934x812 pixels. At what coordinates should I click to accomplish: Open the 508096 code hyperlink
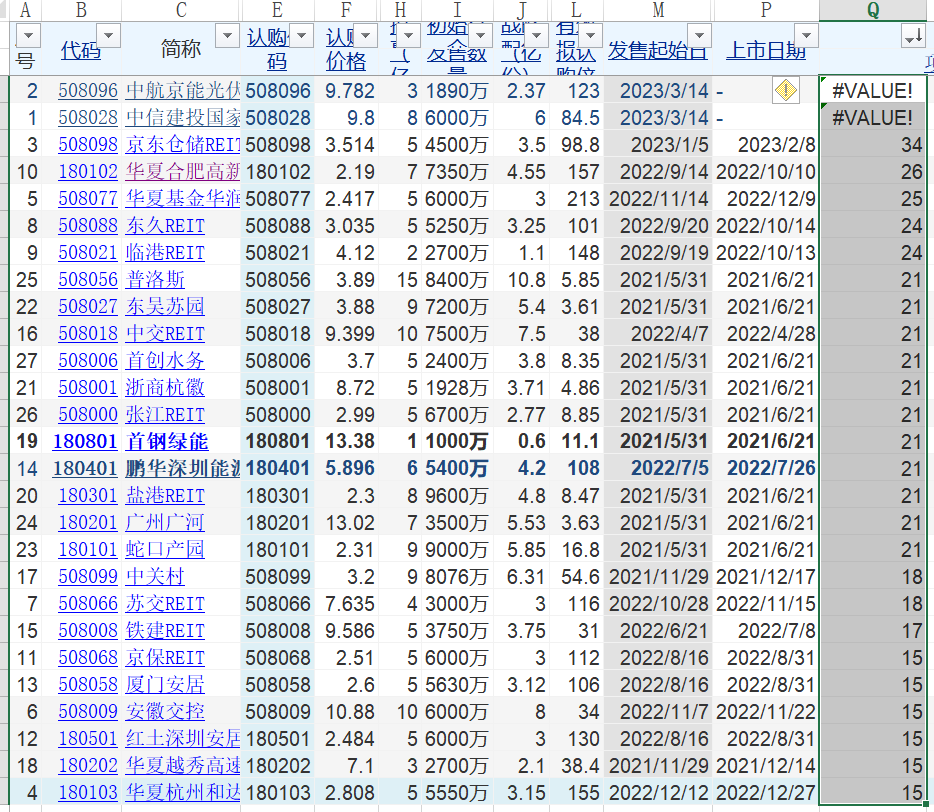pos(88,91)
